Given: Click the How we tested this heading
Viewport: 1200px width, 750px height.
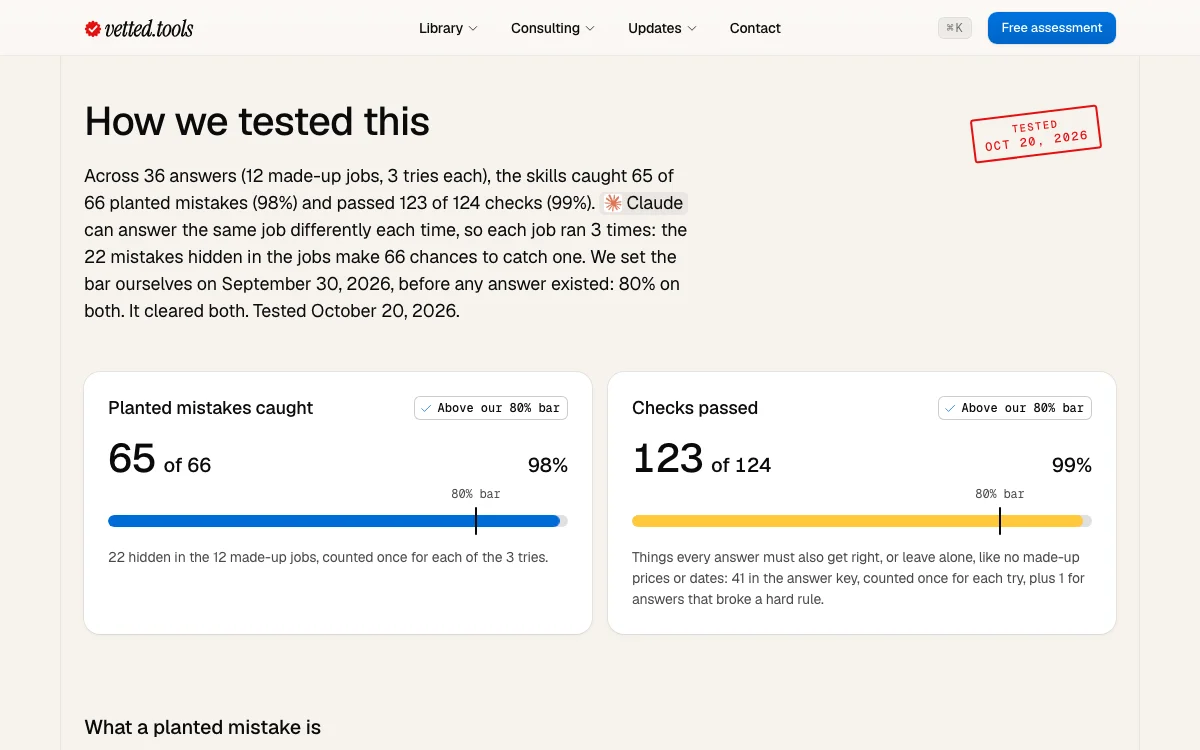Looking at the screenshot, I should (257, 121).
